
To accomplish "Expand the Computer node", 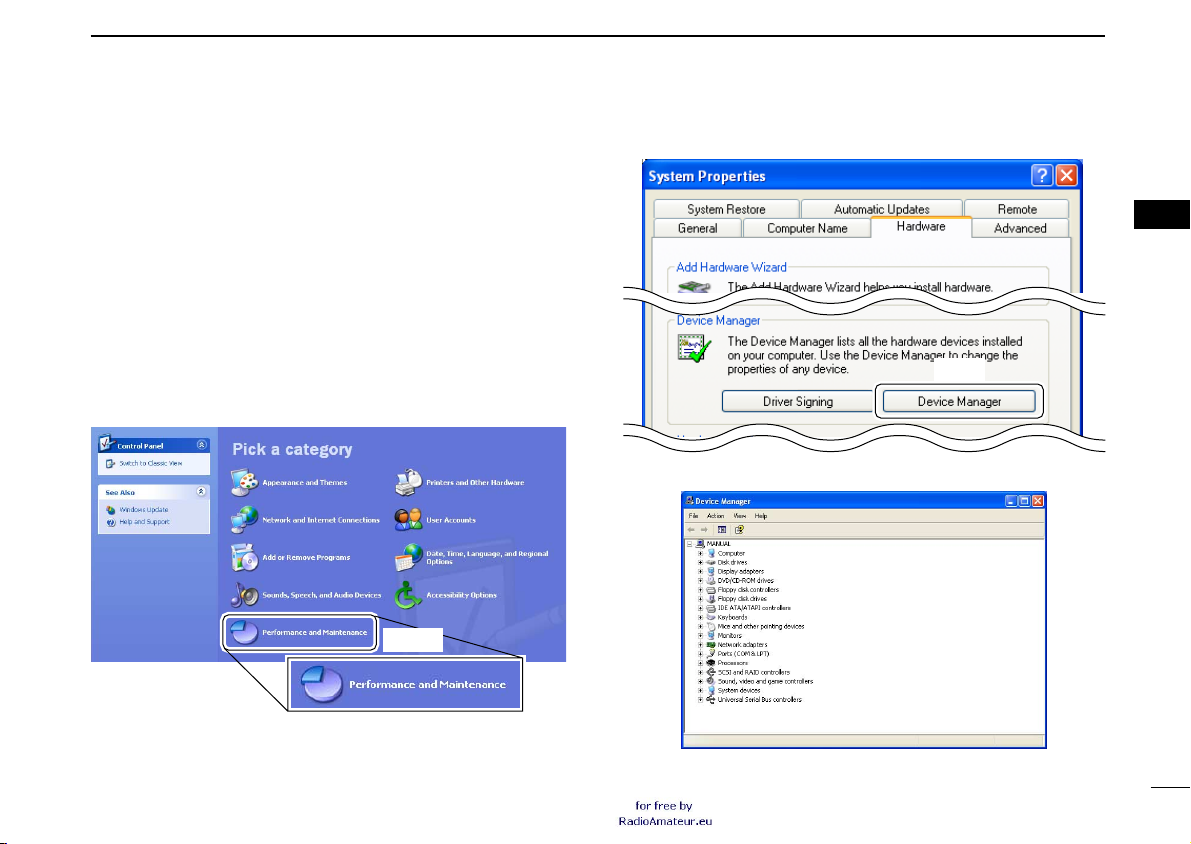I will tap(700, 553).
